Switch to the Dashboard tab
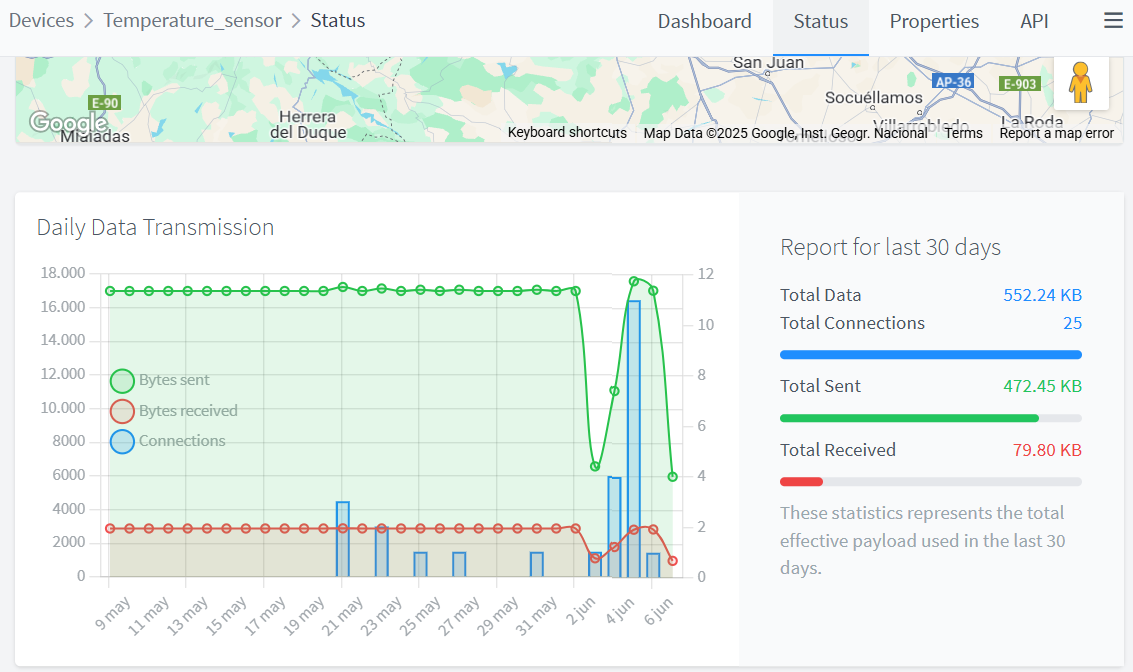The image size is (1133, 672). tap(704, 22)
